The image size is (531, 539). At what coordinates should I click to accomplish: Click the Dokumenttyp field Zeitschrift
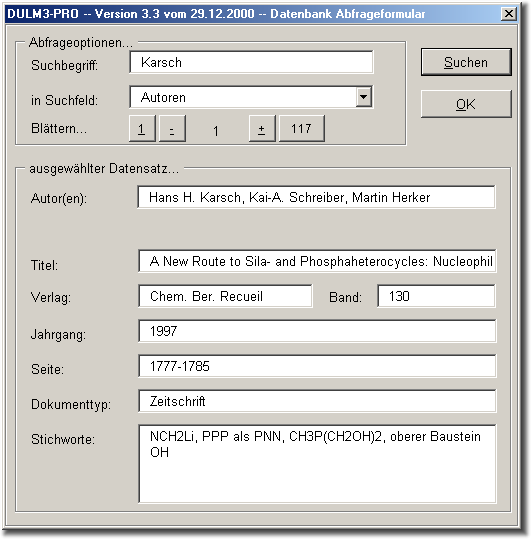point(317,401)
